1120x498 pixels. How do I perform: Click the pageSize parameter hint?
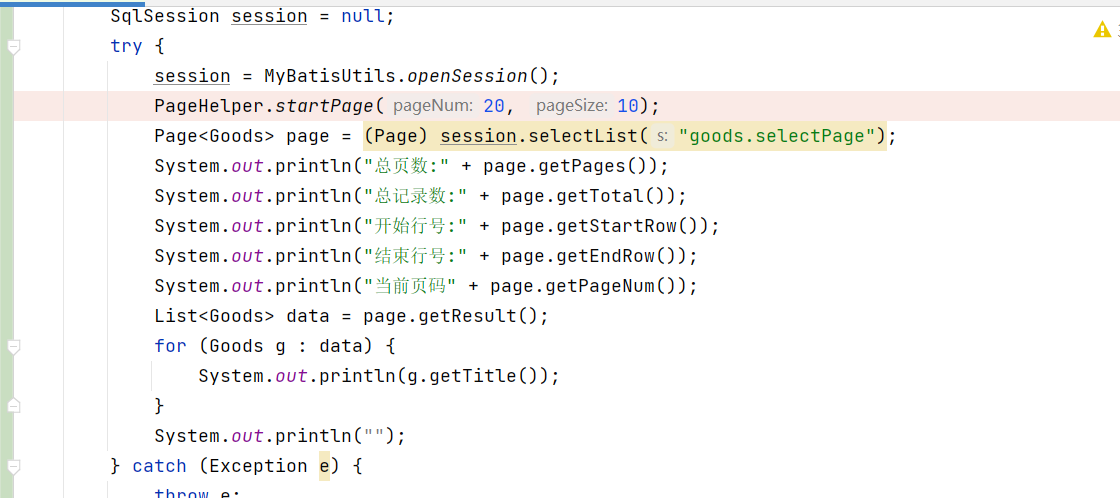(x=571, y=106)
